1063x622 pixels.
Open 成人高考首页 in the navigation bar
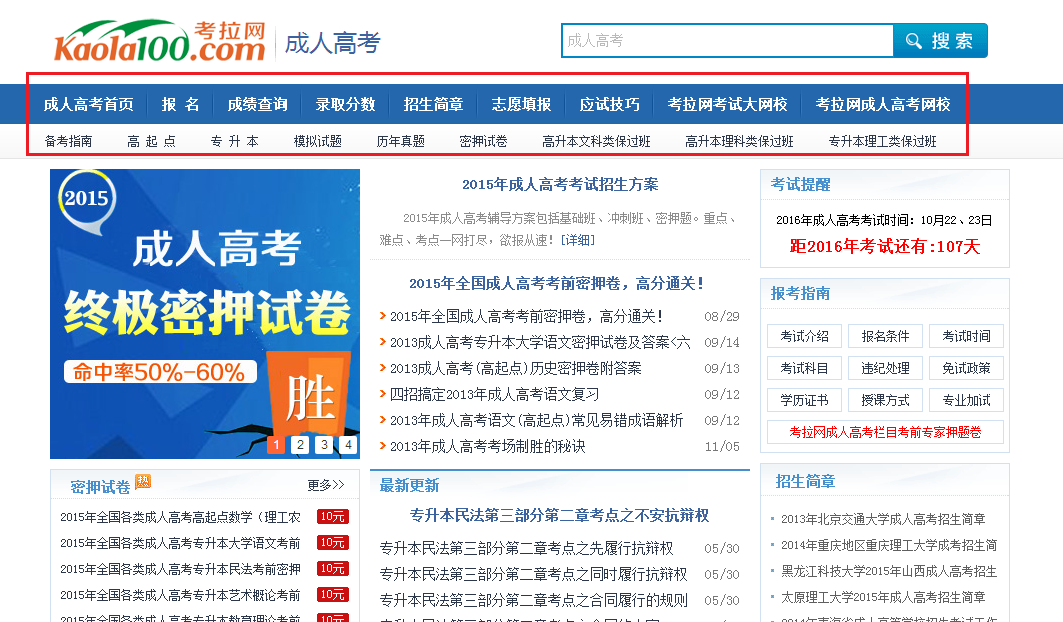point(88,104)
